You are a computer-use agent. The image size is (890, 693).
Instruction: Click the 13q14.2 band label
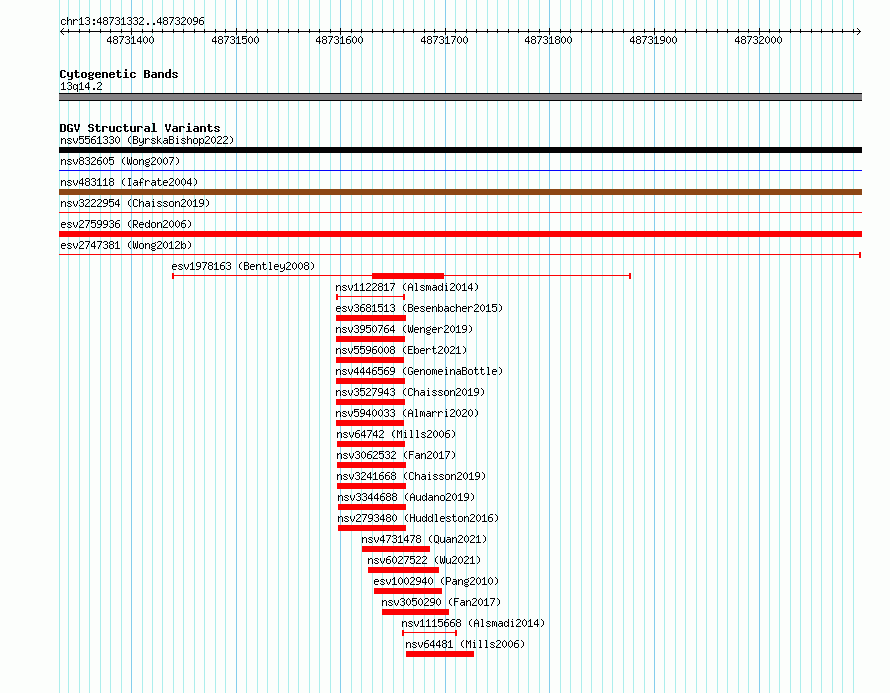tap(81, 86)
